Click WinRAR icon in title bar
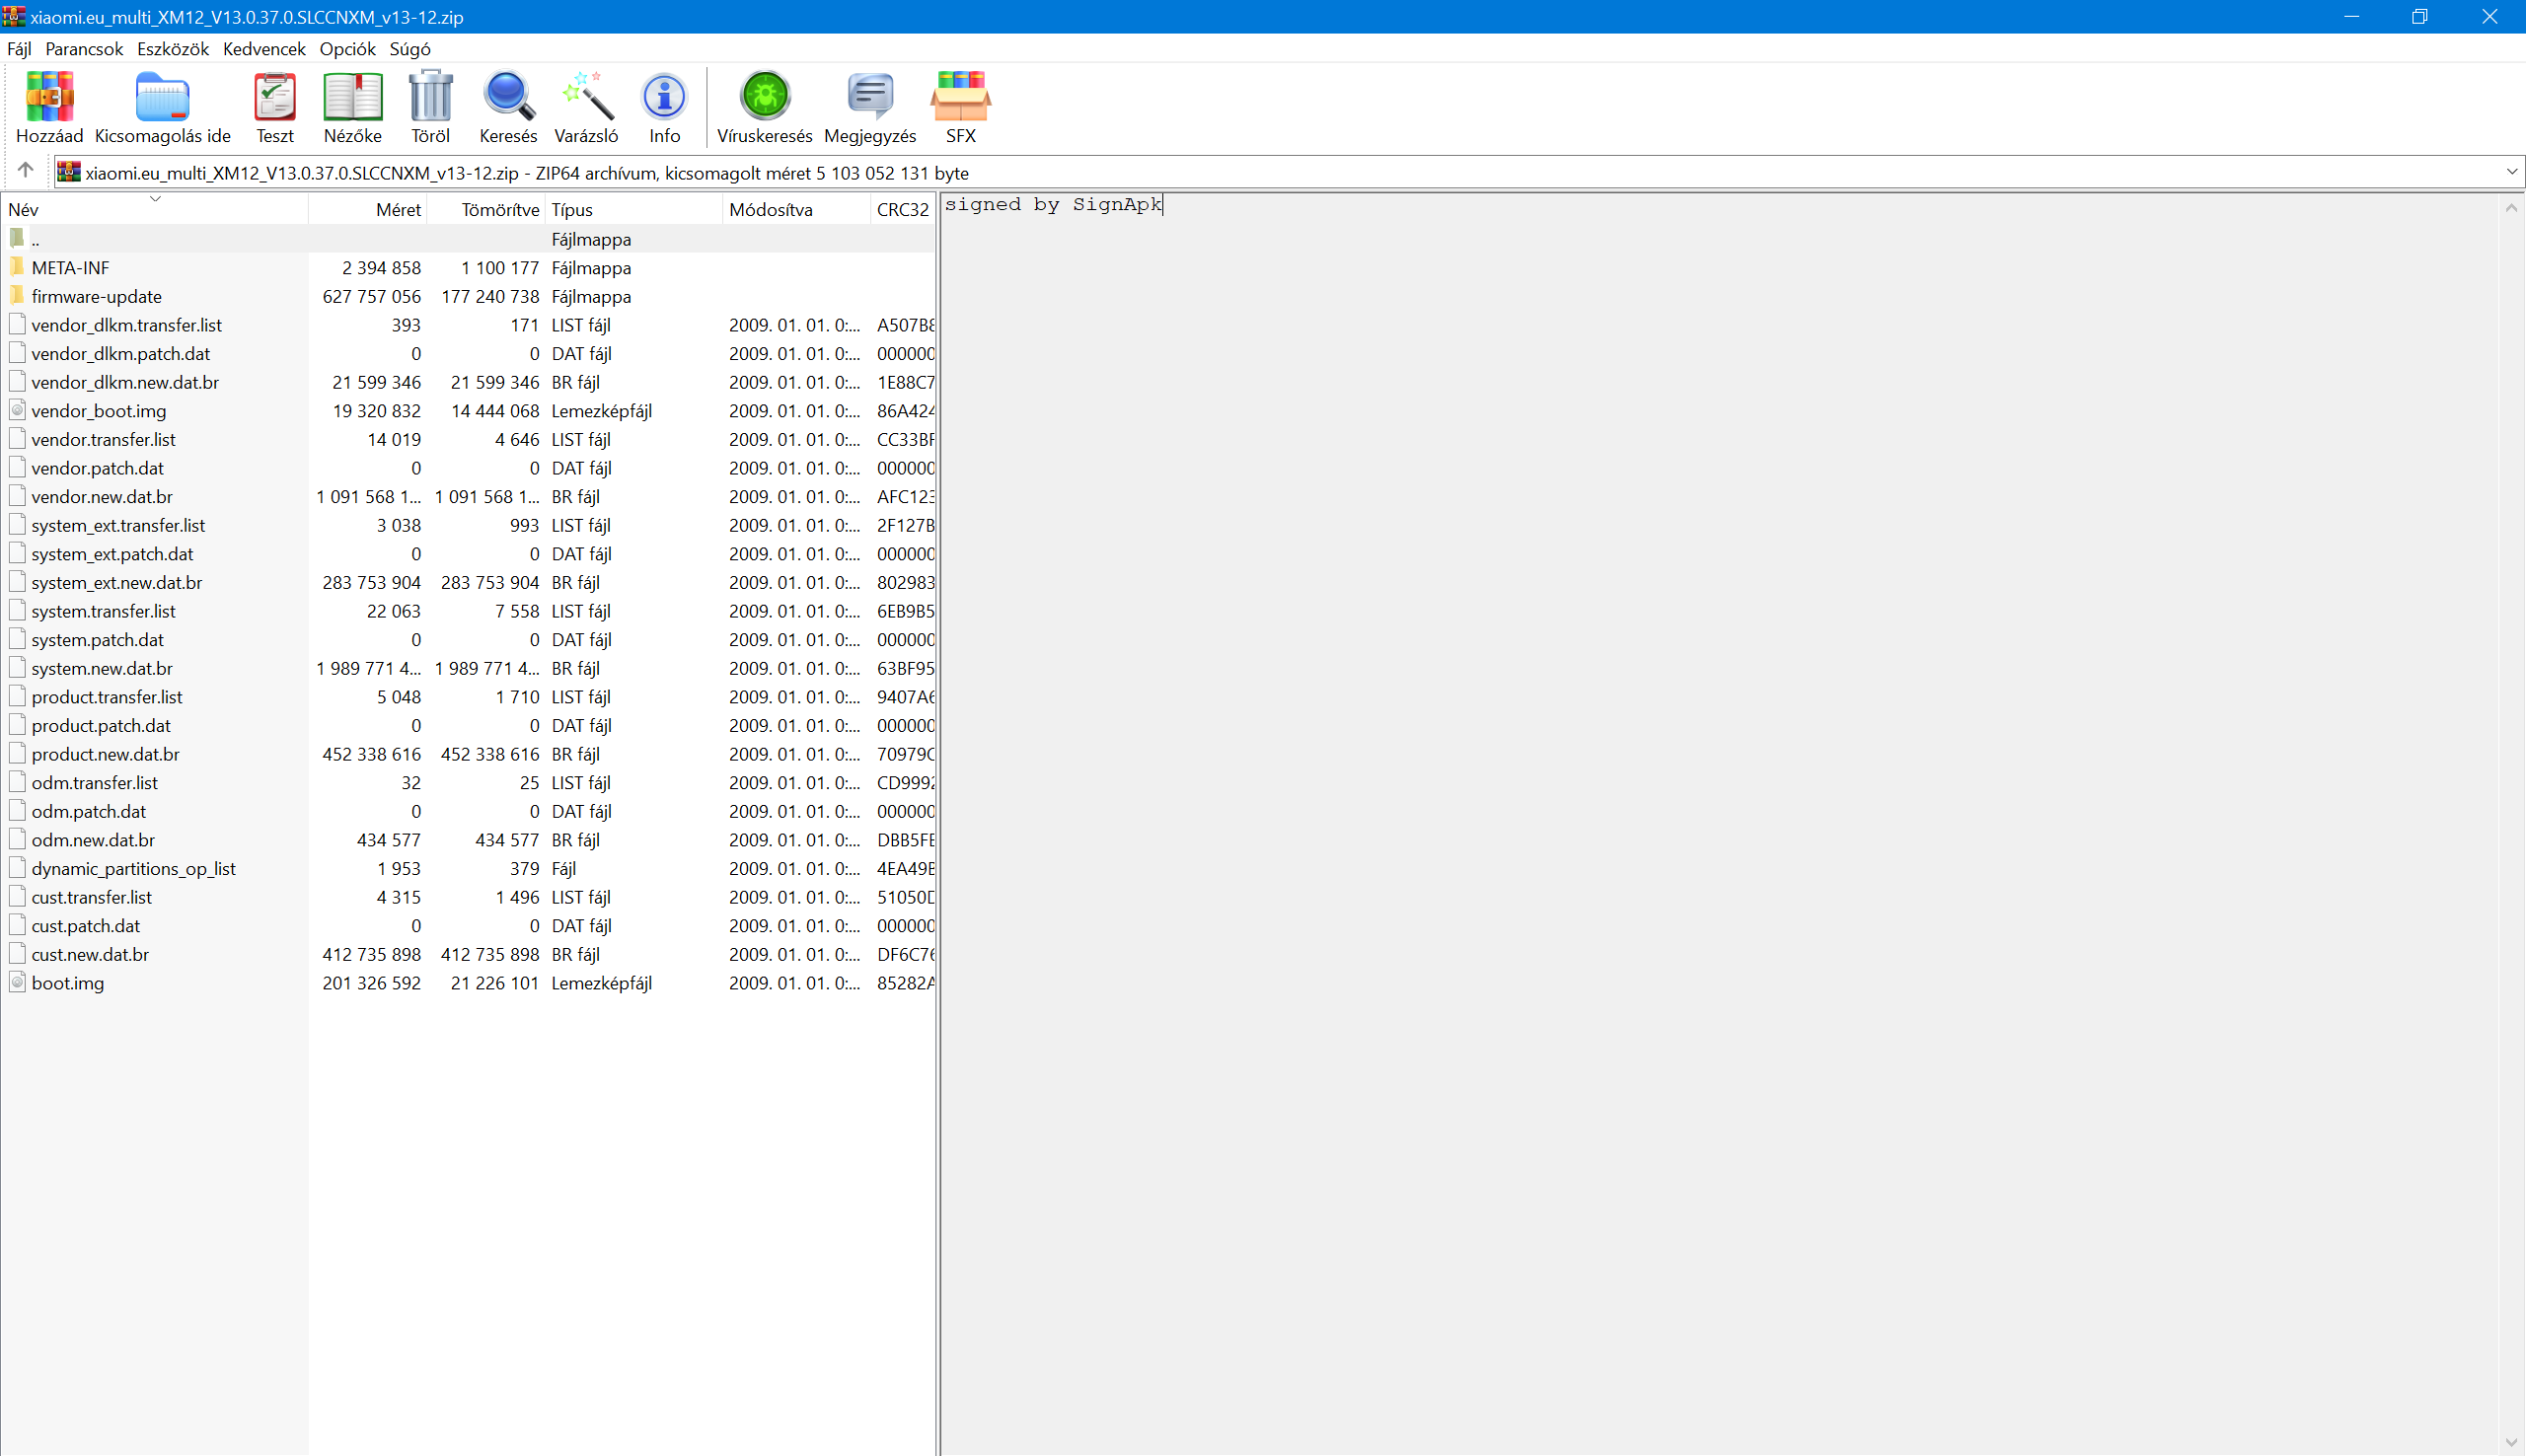 pos(13,16)
